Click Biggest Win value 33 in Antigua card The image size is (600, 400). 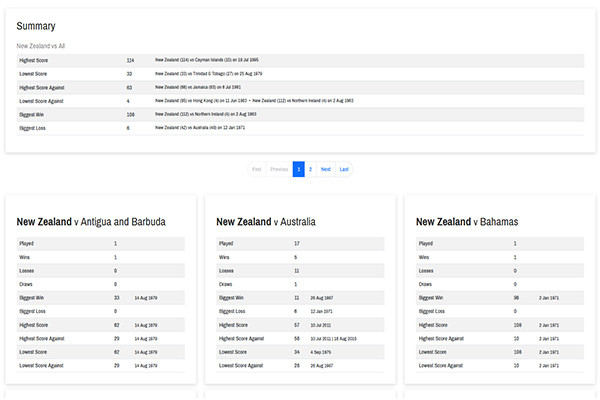click(117, 298)
